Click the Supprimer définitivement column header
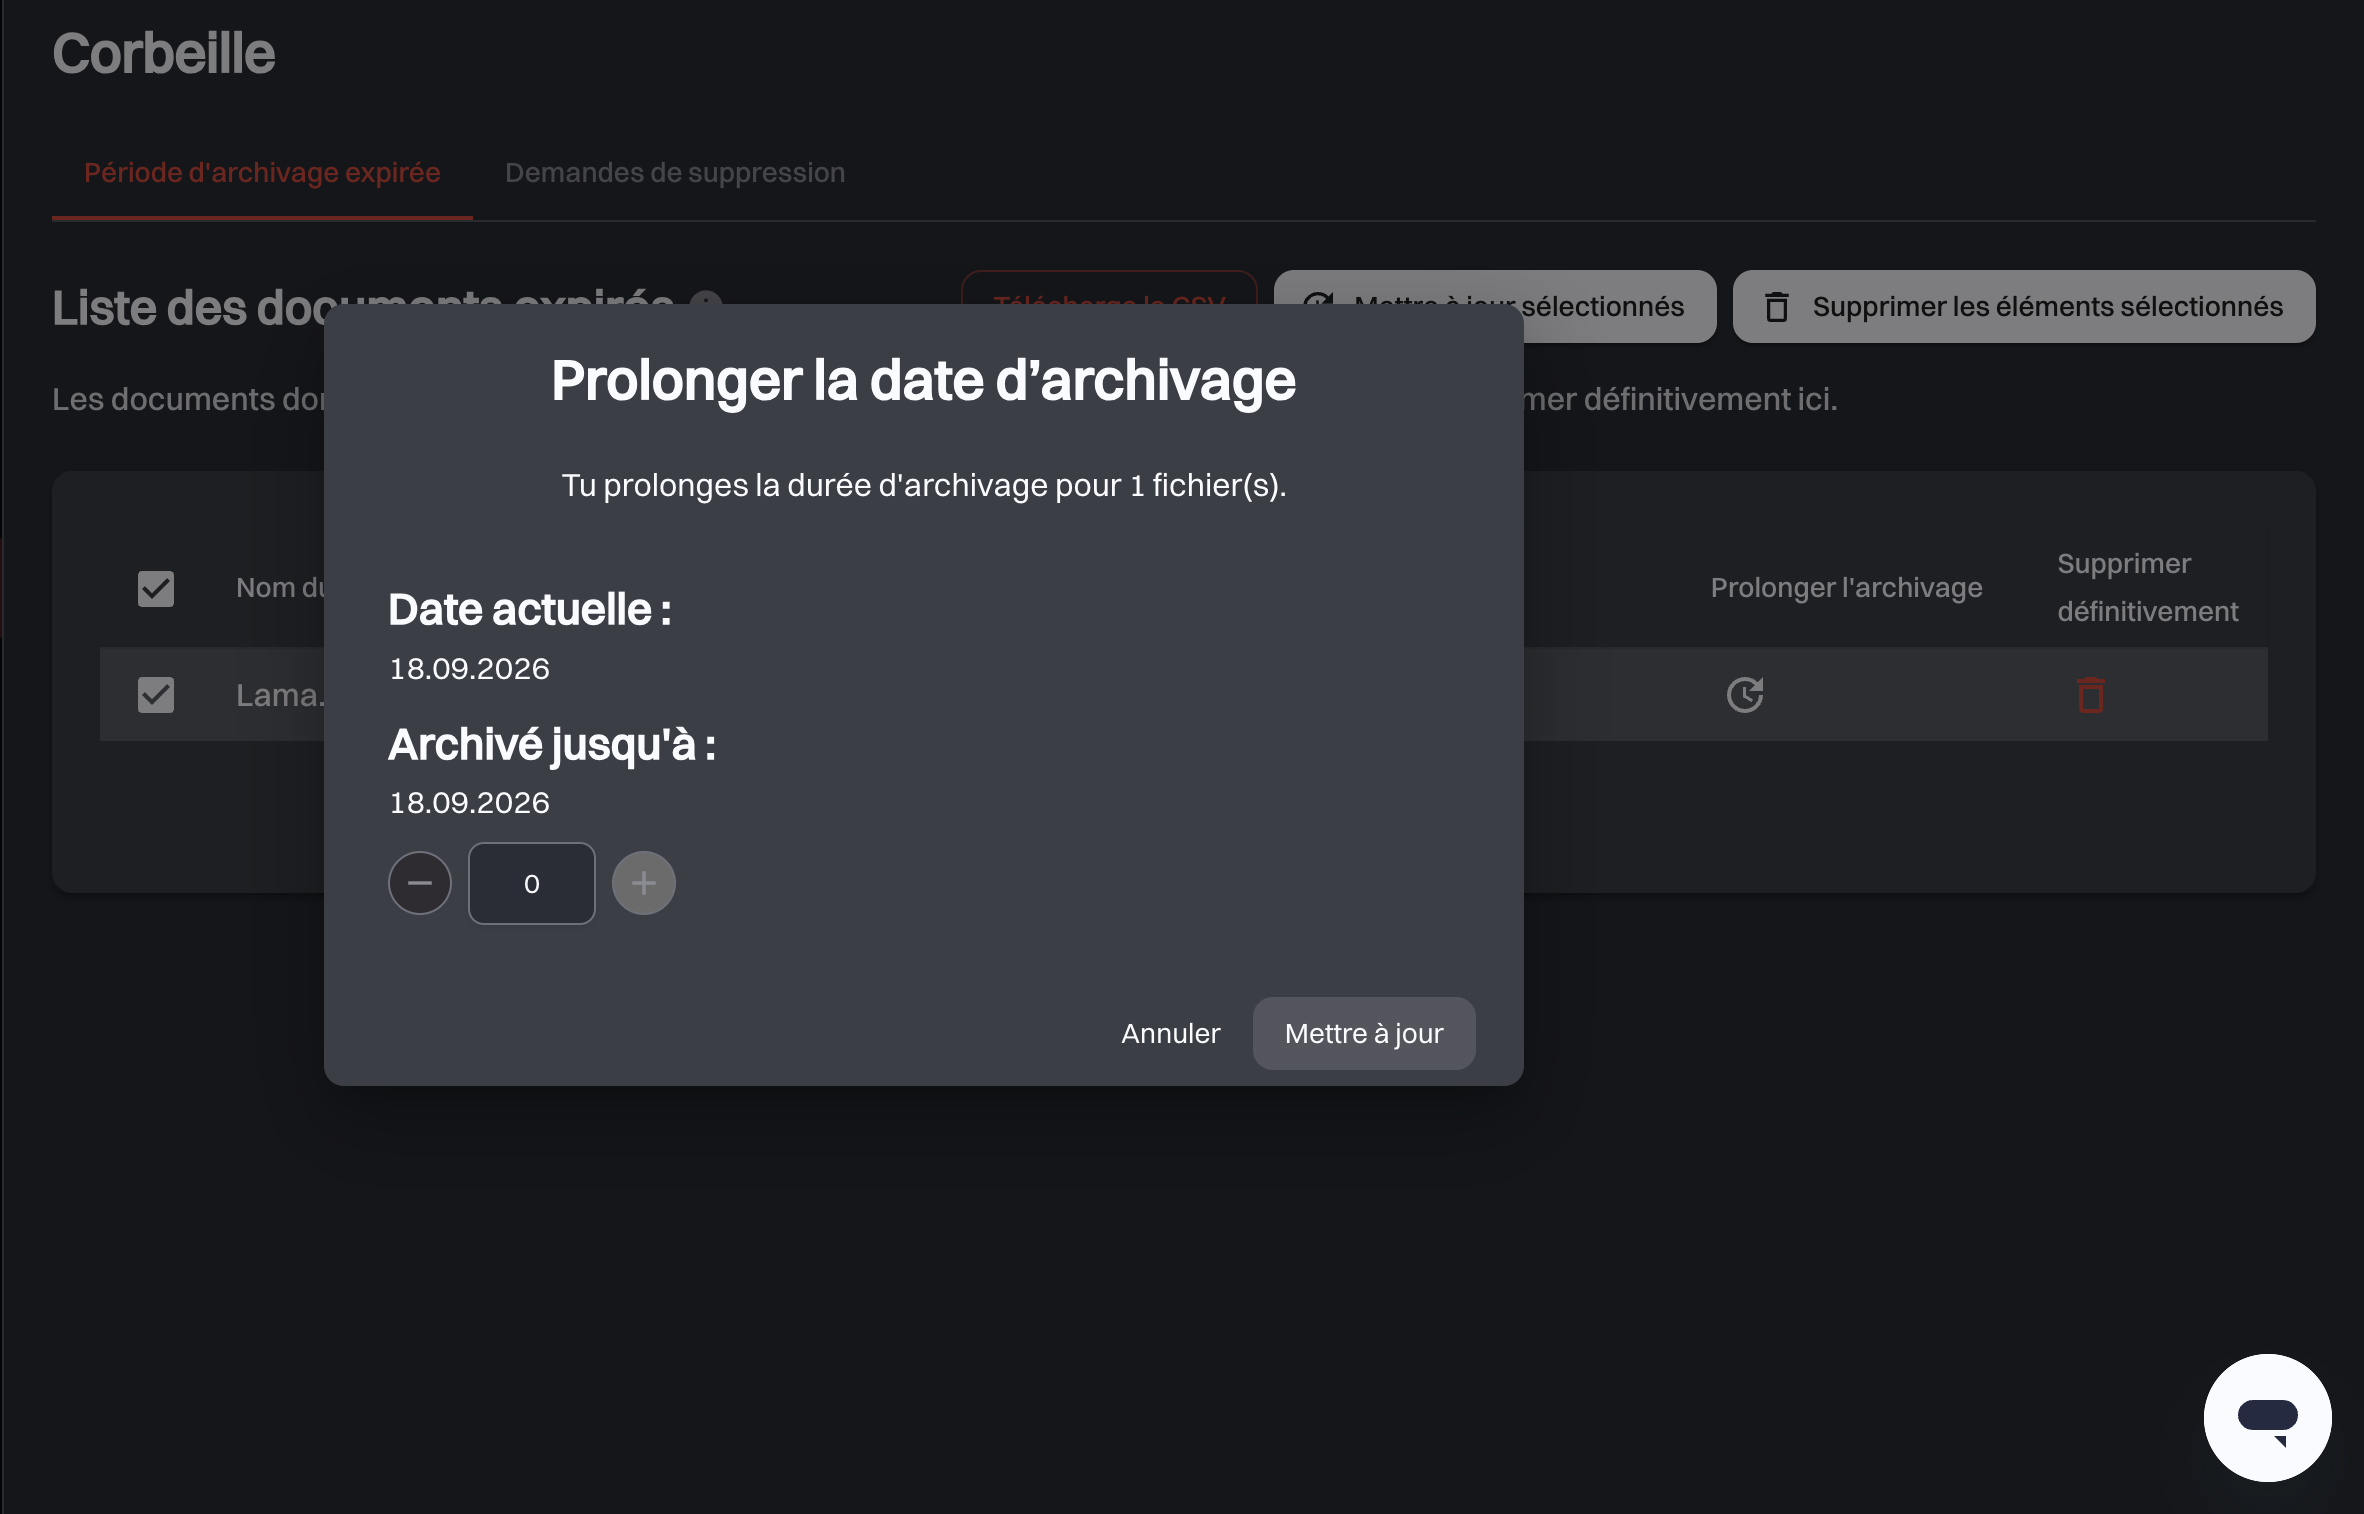Screen dimensions: 2364x1514 click(x=2148, y=587)
